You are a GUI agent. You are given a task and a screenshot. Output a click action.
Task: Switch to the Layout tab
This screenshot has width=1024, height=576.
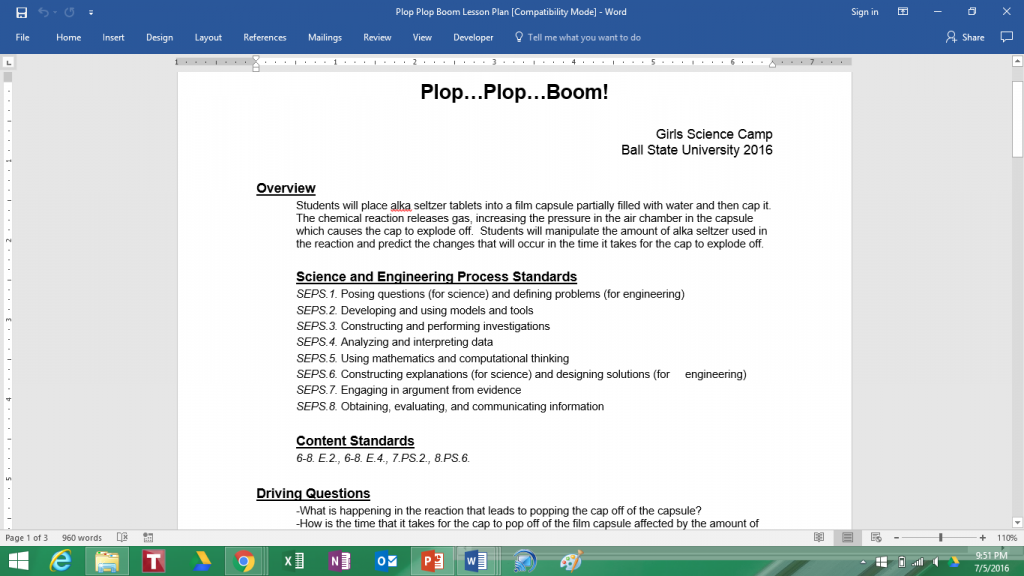208,37
